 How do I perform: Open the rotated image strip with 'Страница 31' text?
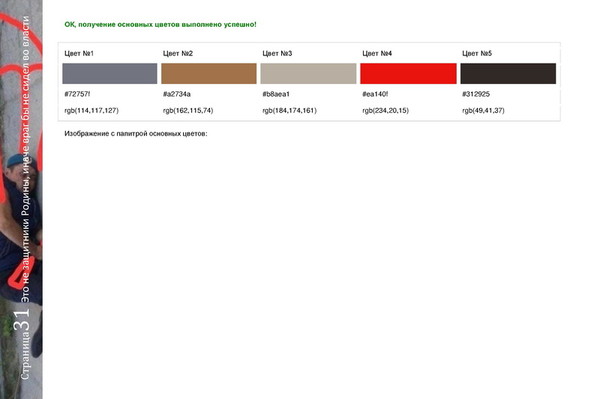[x=21, y=199]
